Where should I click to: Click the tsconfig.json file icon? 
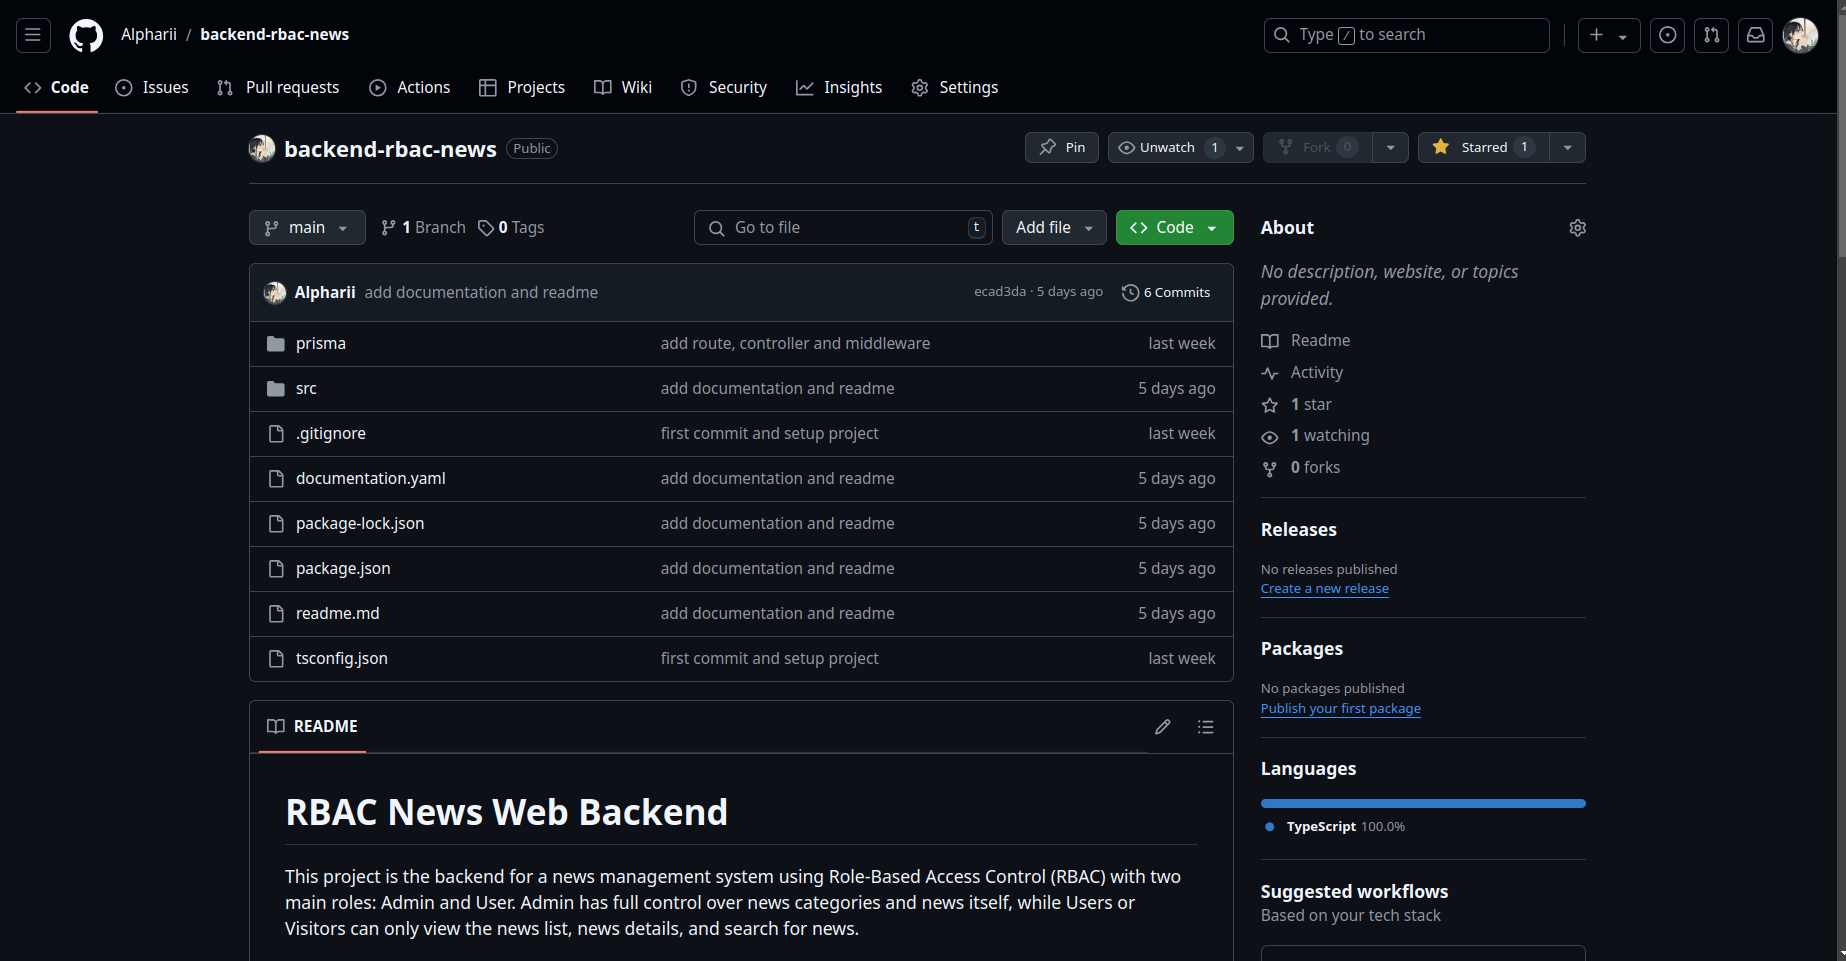[x=276, y=659]
